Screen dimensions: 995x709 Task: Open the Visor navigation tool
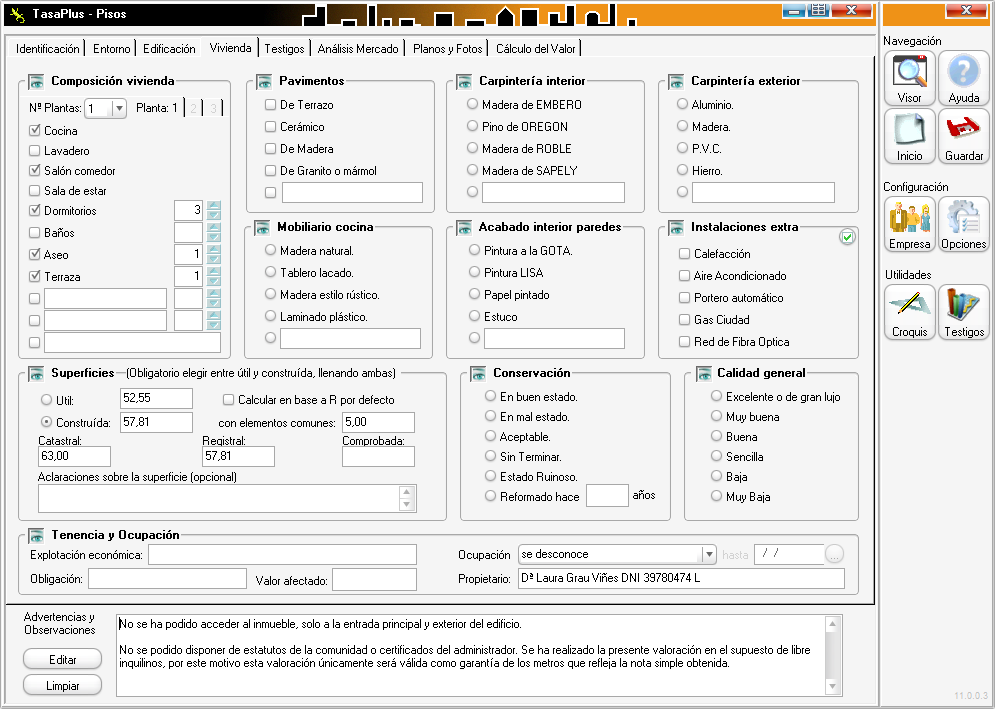click(909, 78)
